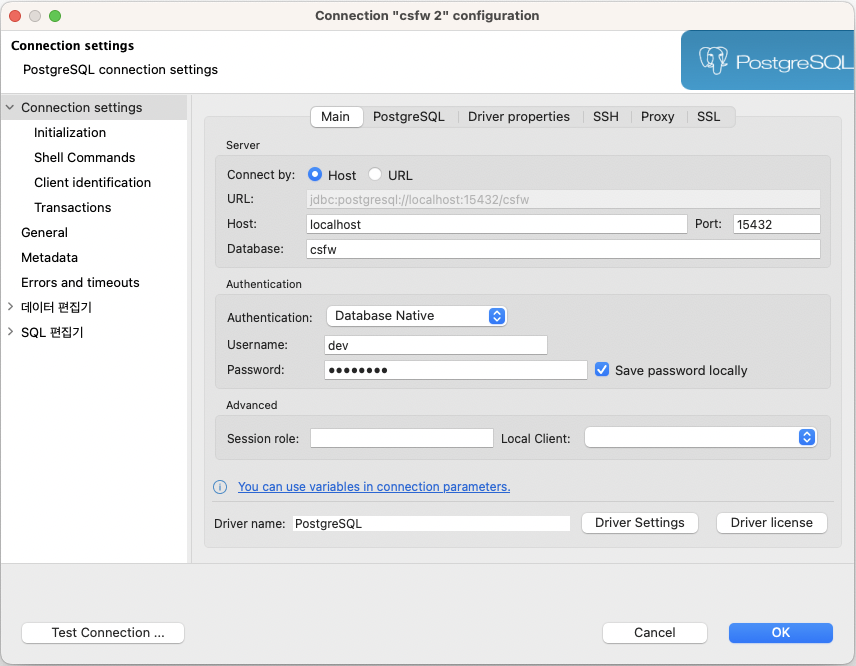
Task: Click the info icon beside variables hint
Action: (220, 487)
